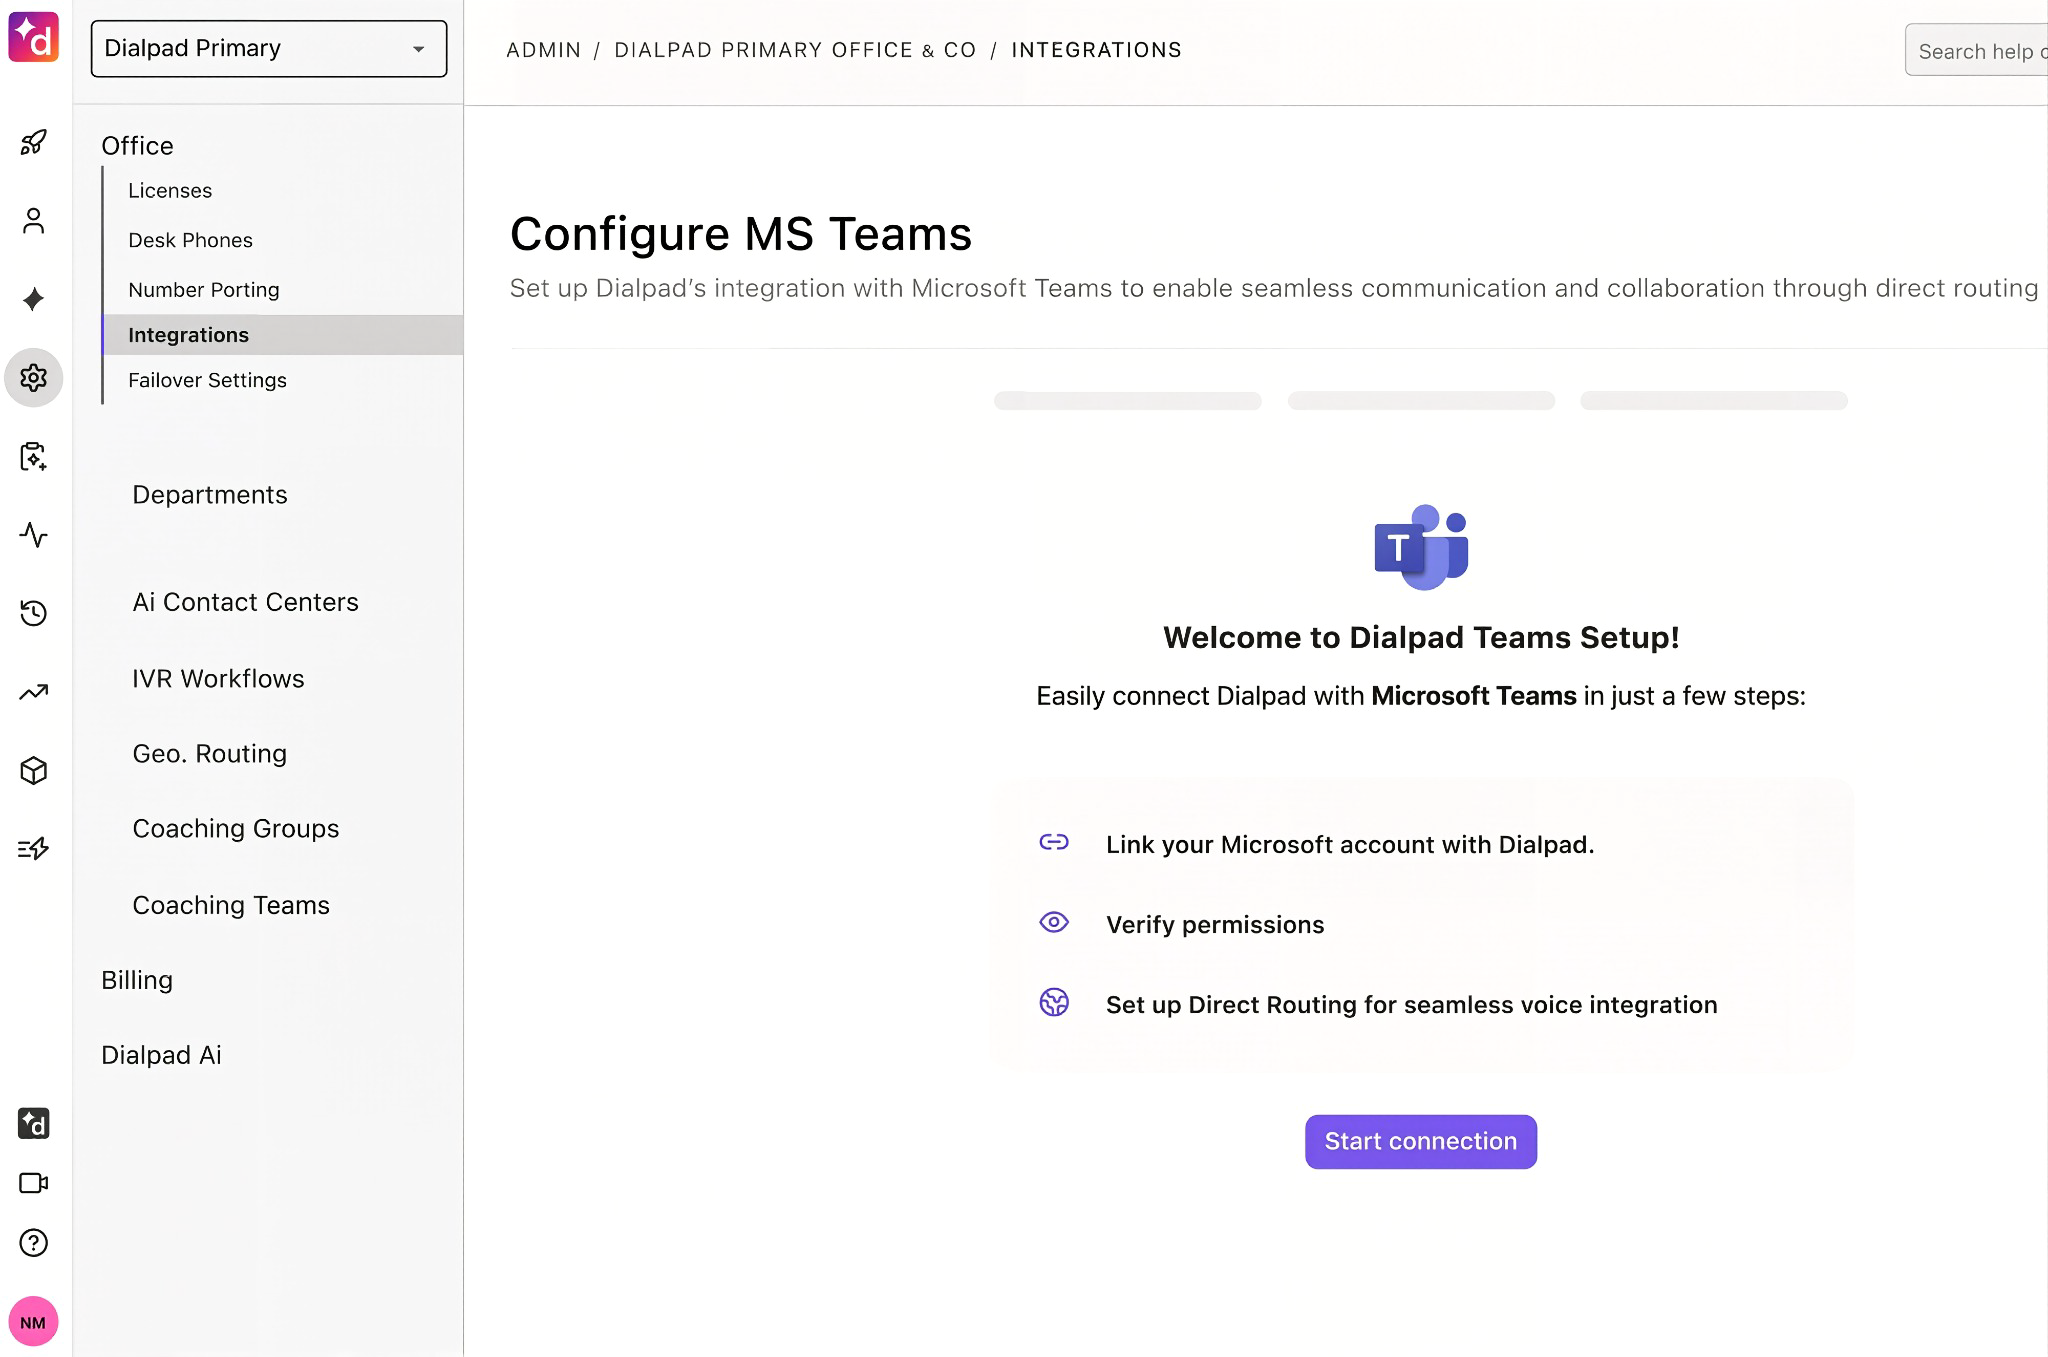Screen dimensions: 2048x1357
Task: Open the Dialpad Ai section
Action: 161,1055
